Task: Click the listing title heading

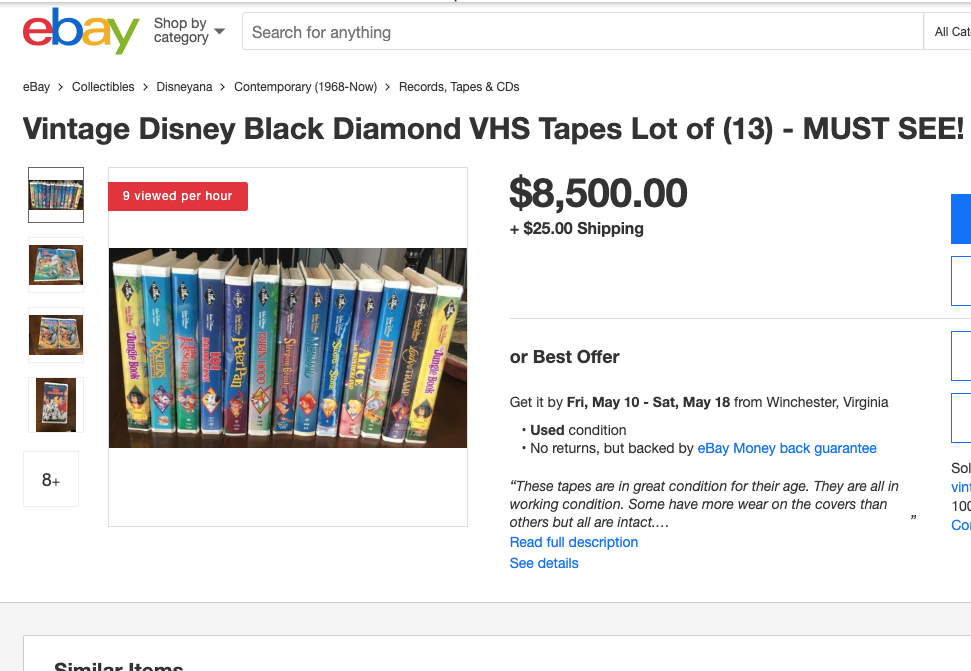Action: click(493, 129)
